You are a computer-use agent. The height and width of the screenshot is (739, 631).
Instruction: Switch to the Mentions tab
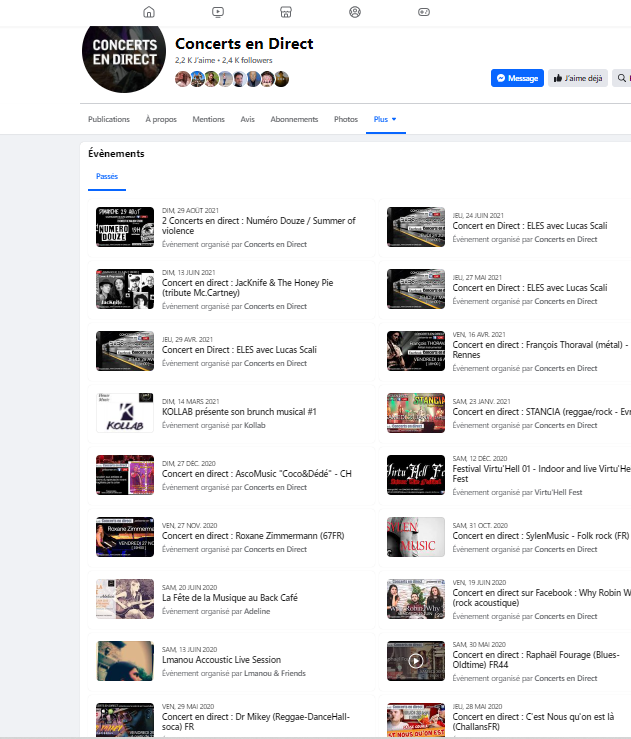[208, 119]
